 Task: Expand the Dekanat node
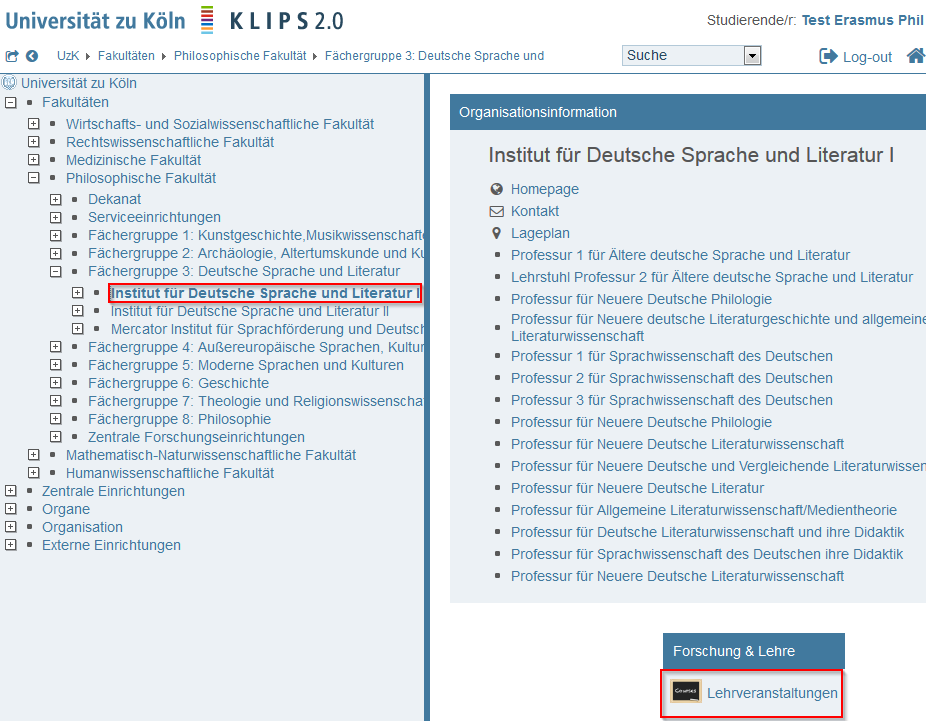56,200
